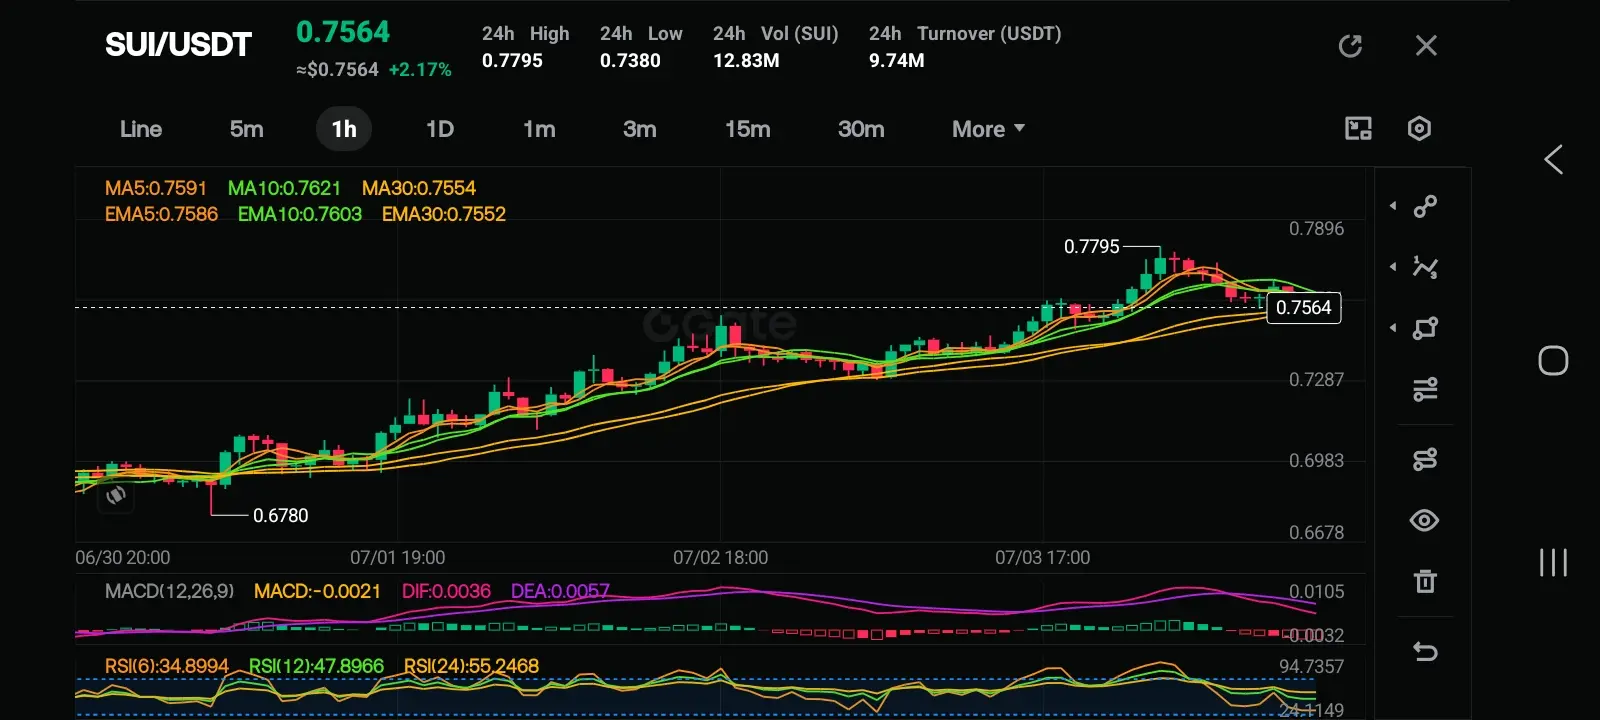Refresh the SUI/USDT chart data
The height and width of the screenshot is (720, 1600).
(x=1350, y=46)
